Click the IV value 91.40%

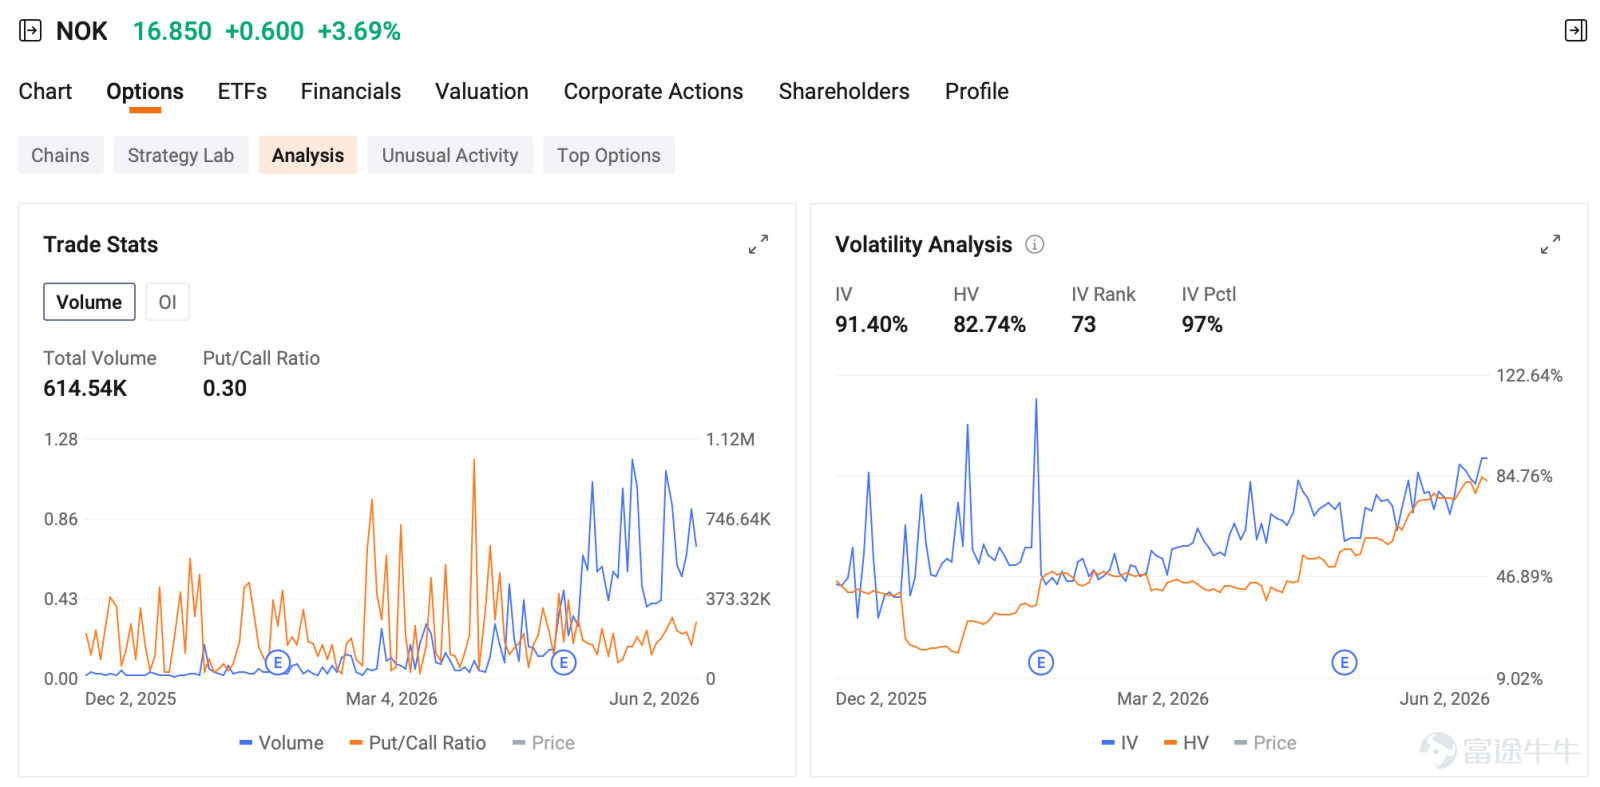click(x=872, y=324)
